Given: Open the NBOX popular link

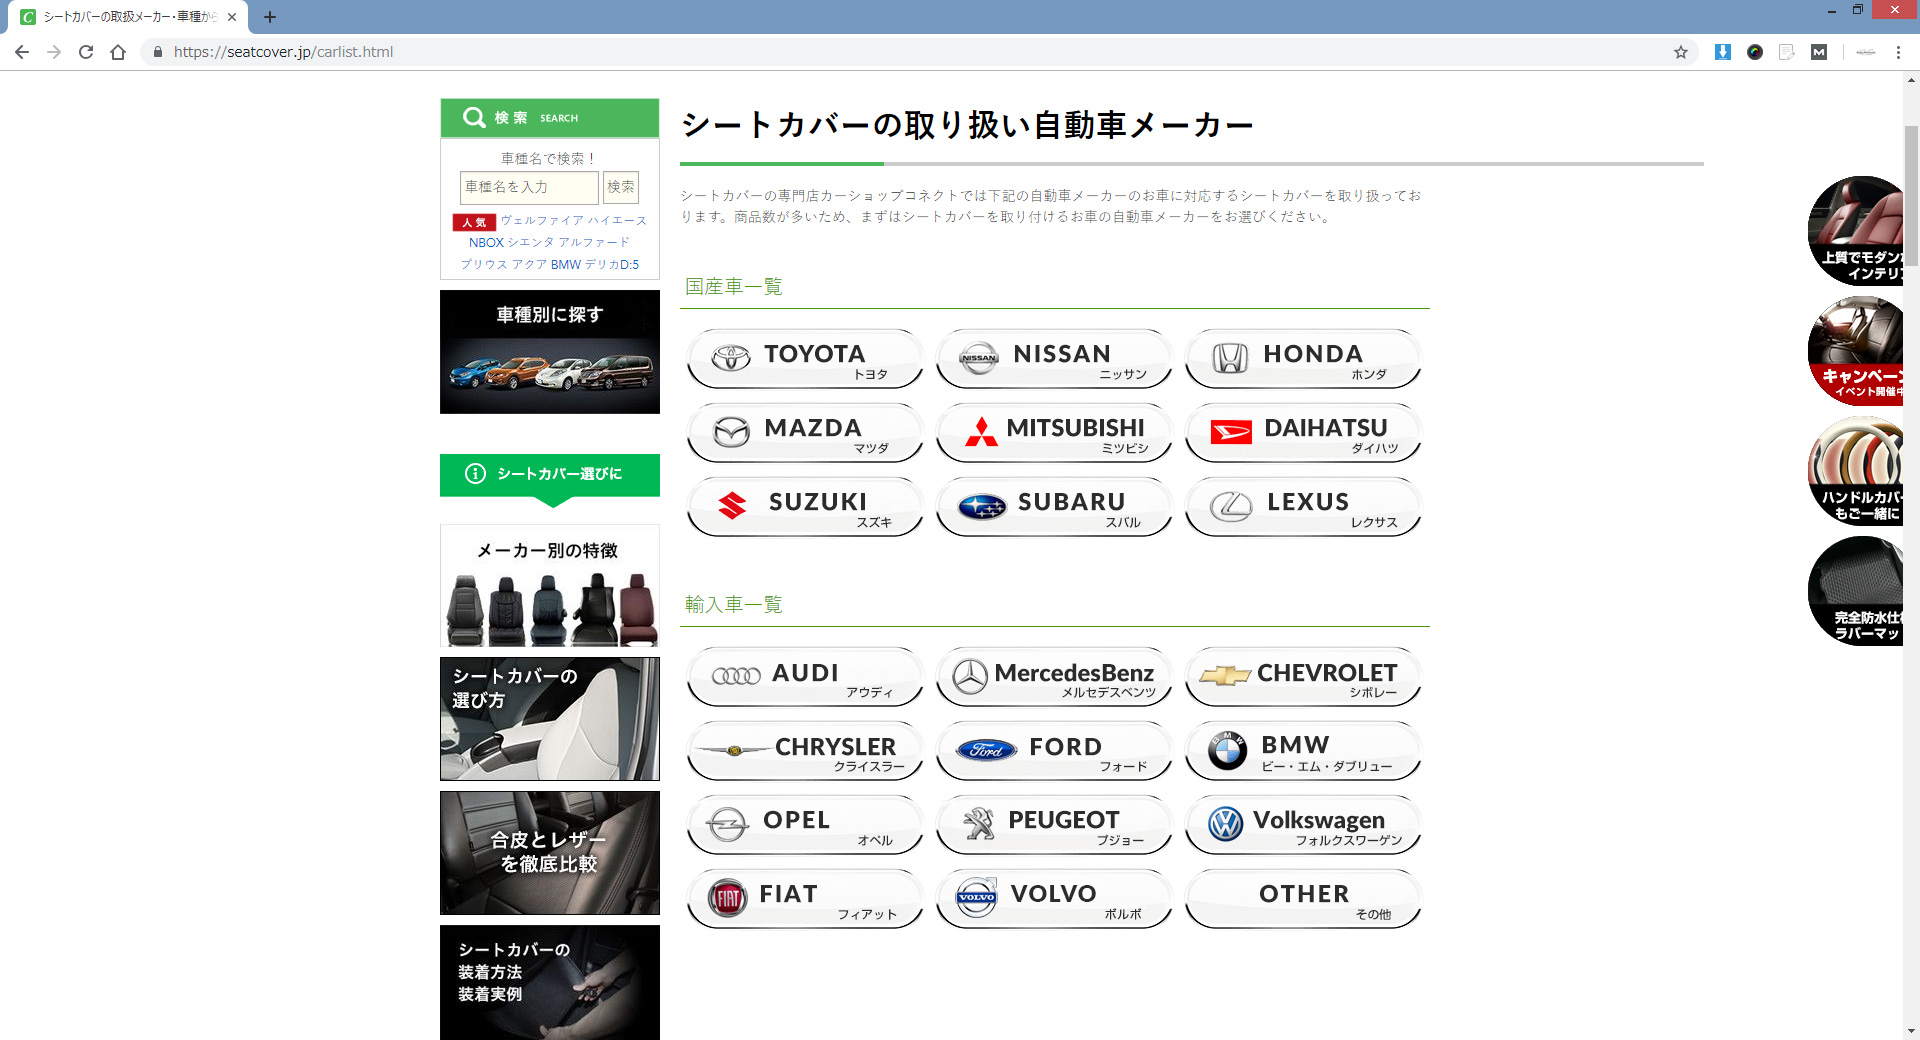Looking at the screenshot, I should point(486,242).
